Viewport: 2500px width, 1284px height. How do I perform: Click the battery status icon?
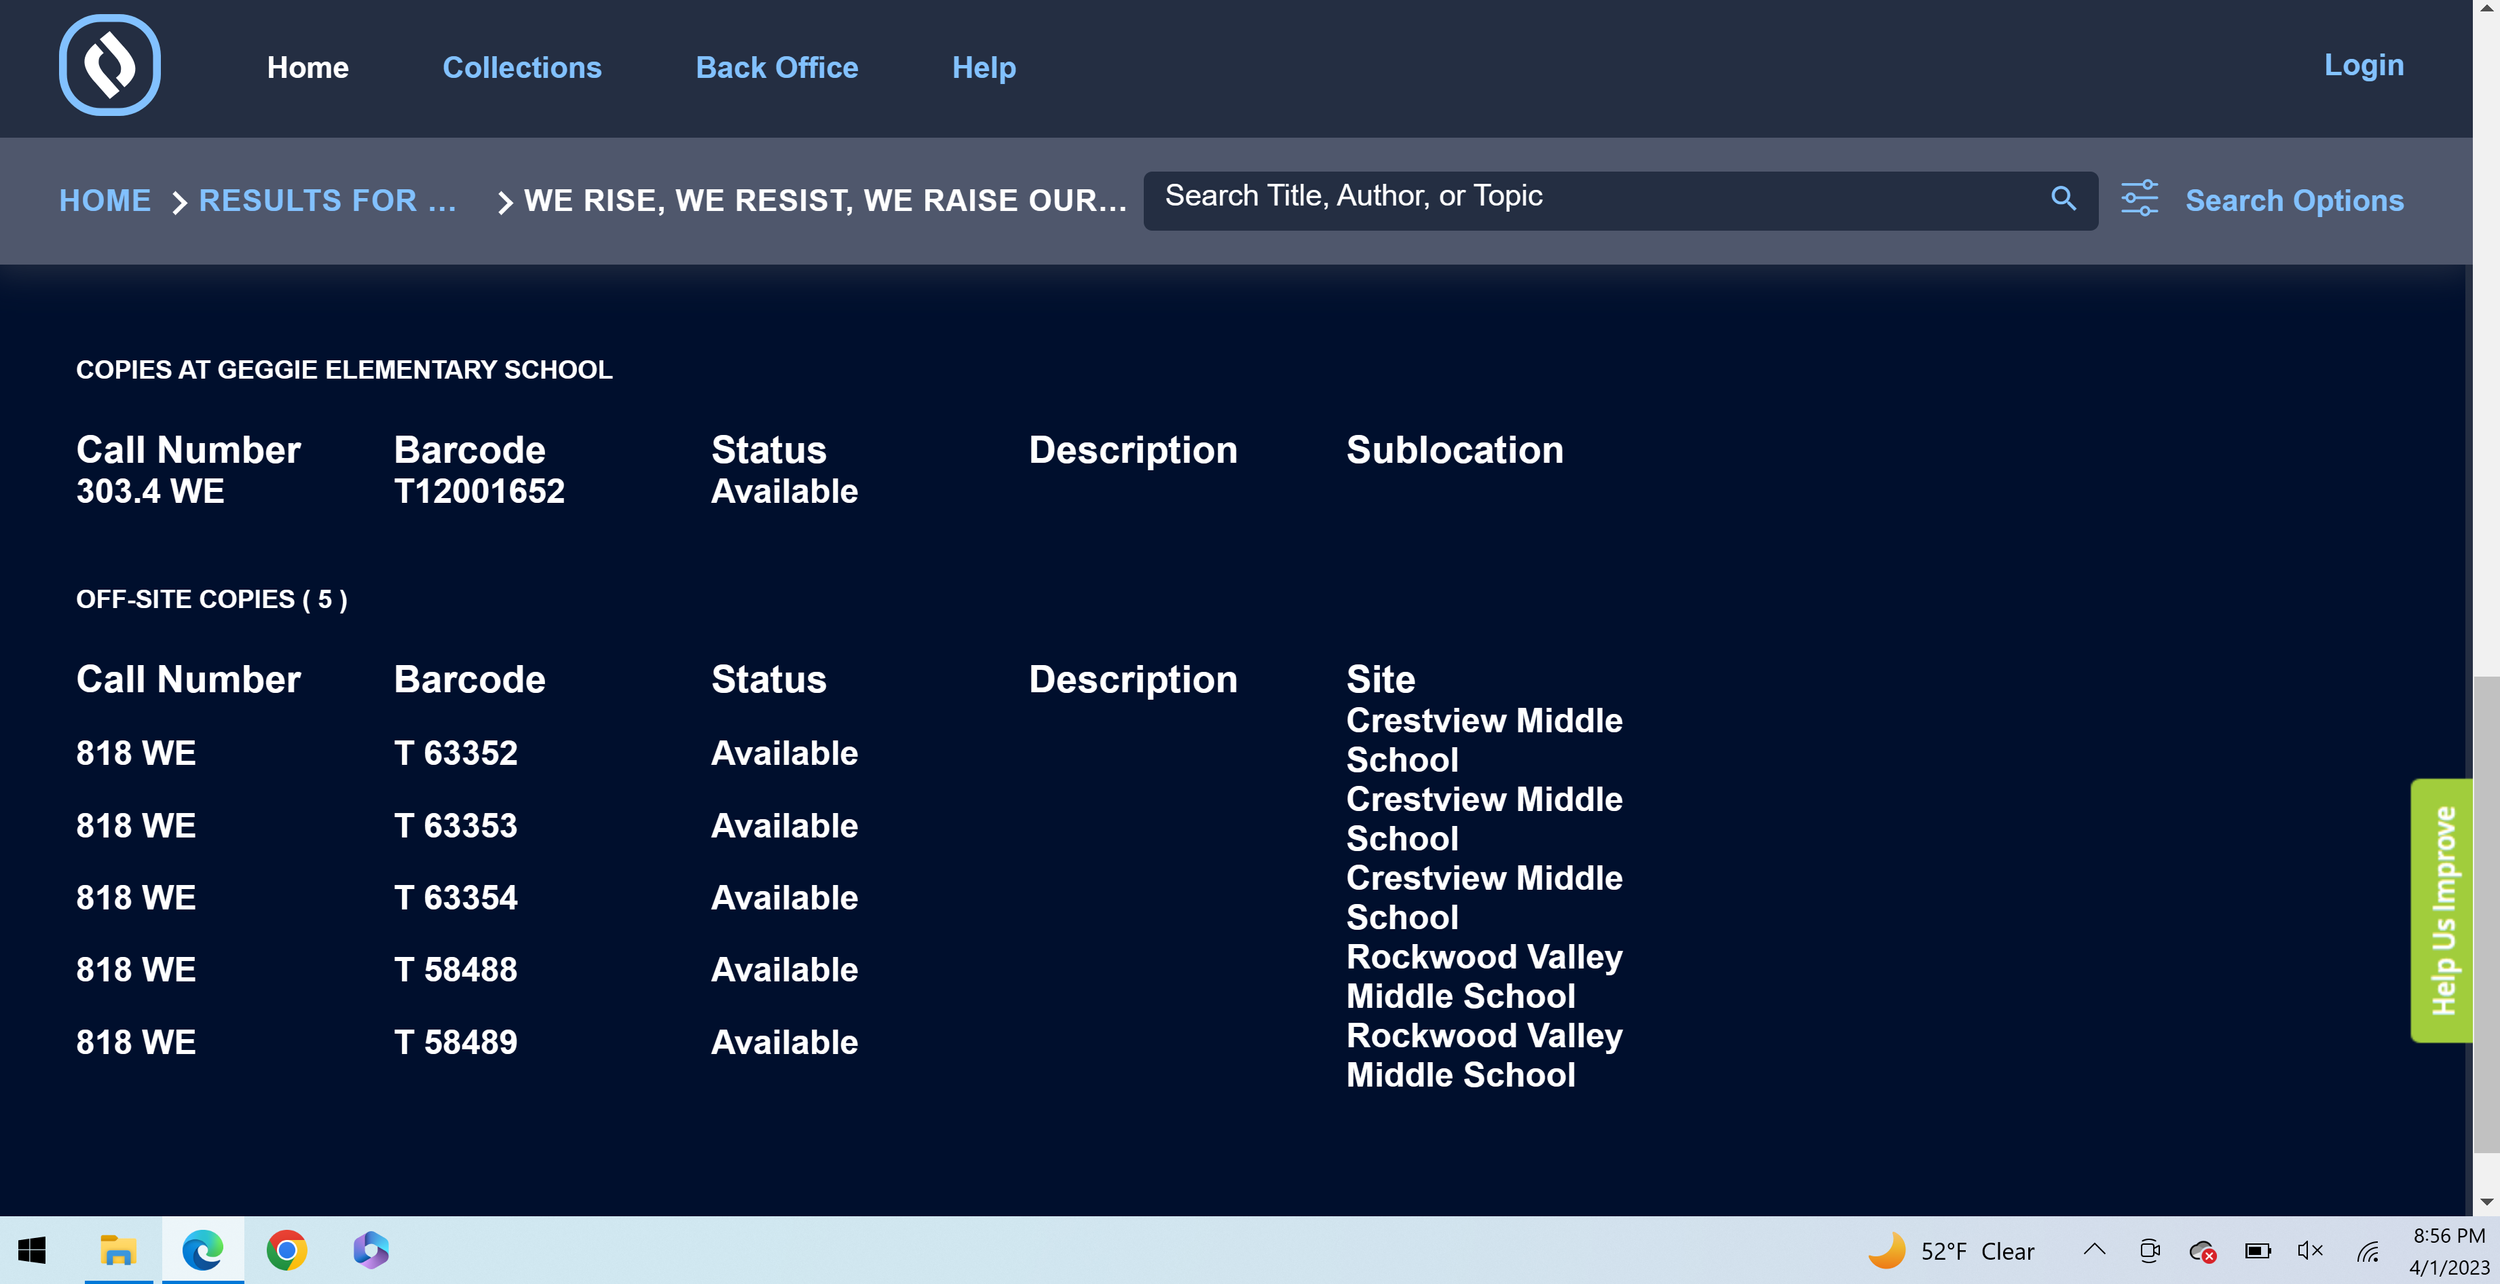[x=2257, y=1251]
